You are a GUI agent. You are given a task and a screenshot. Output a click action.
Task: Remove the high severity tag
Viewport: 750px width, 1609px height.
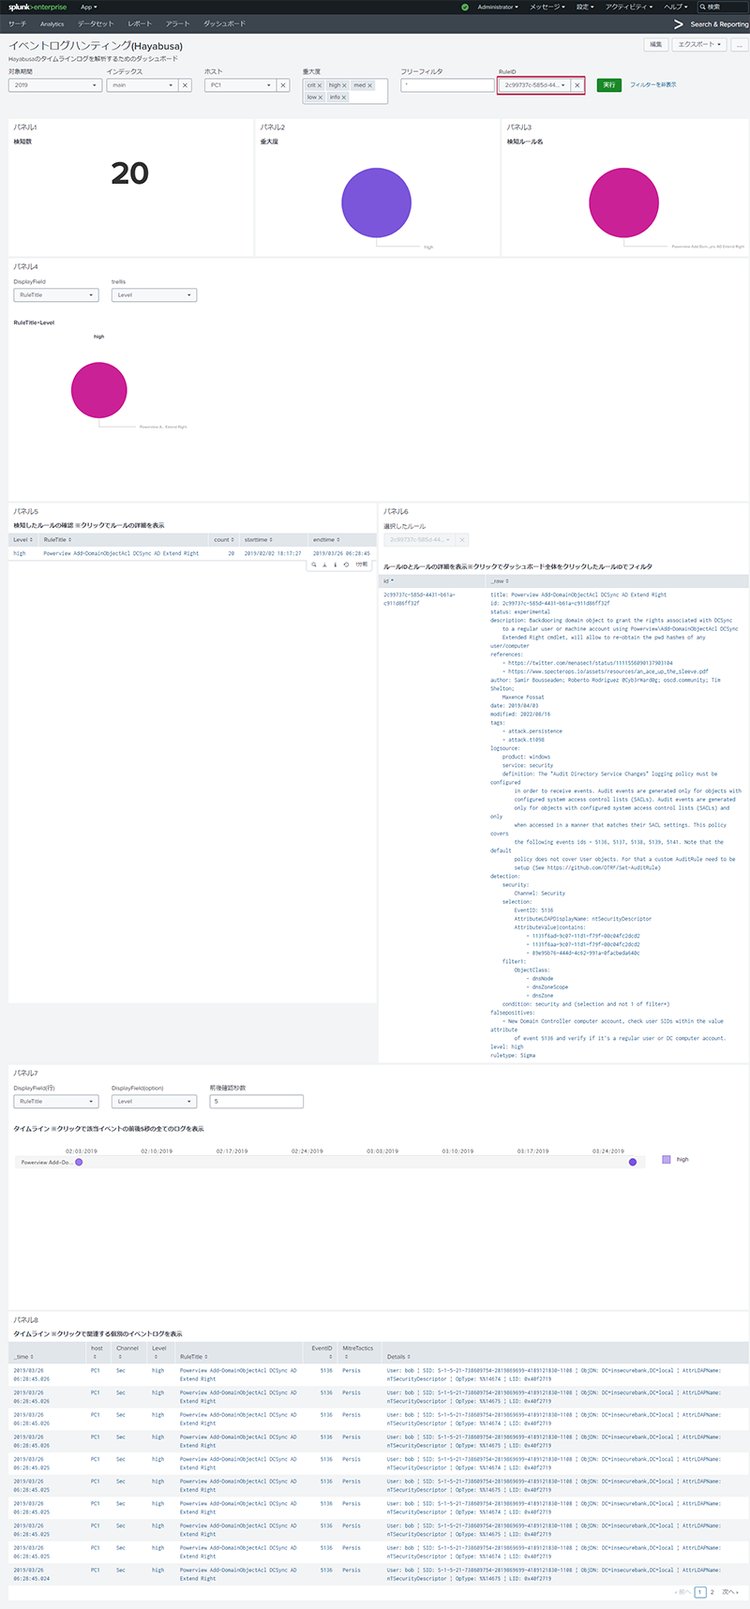pos(344,86)
